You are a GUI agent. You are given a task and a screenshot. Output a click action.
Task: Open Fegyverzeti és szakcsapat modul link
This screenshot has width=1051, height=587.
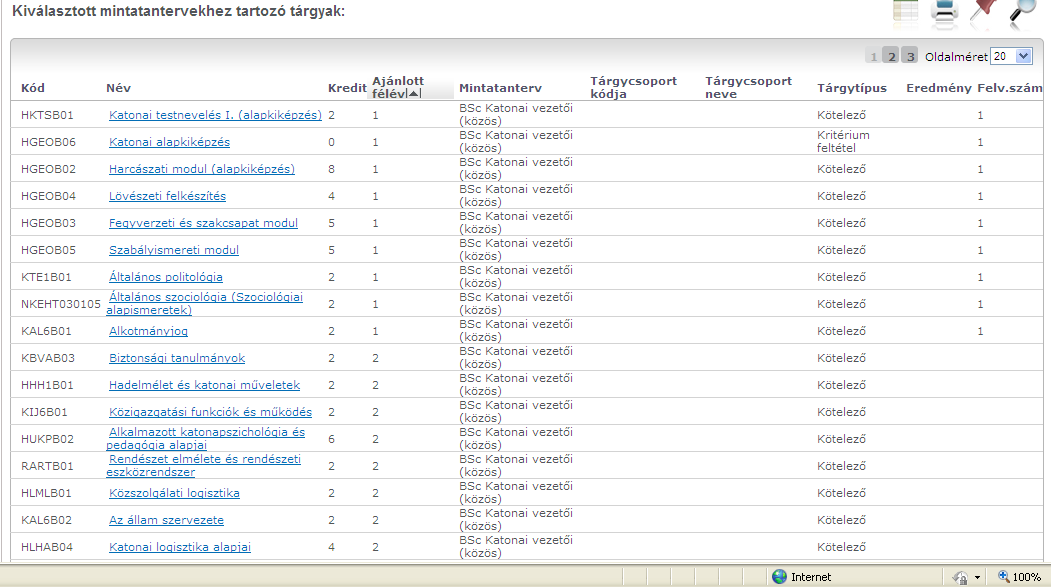click(203, 222)
